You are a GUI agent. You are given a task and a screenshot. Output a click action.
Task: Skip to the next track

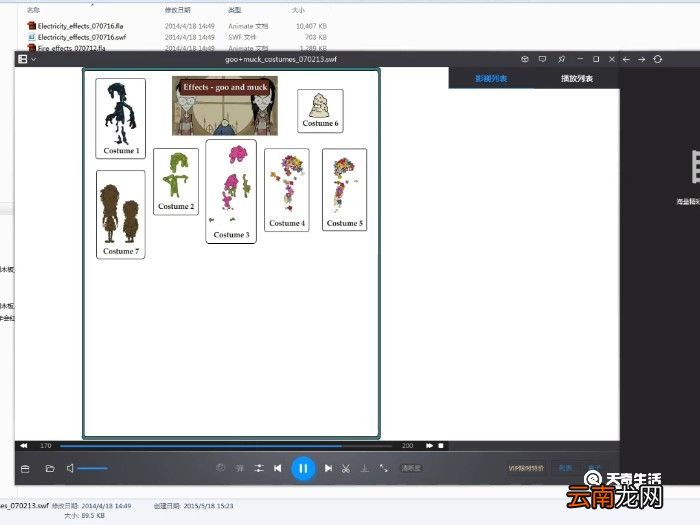(328, 468)
